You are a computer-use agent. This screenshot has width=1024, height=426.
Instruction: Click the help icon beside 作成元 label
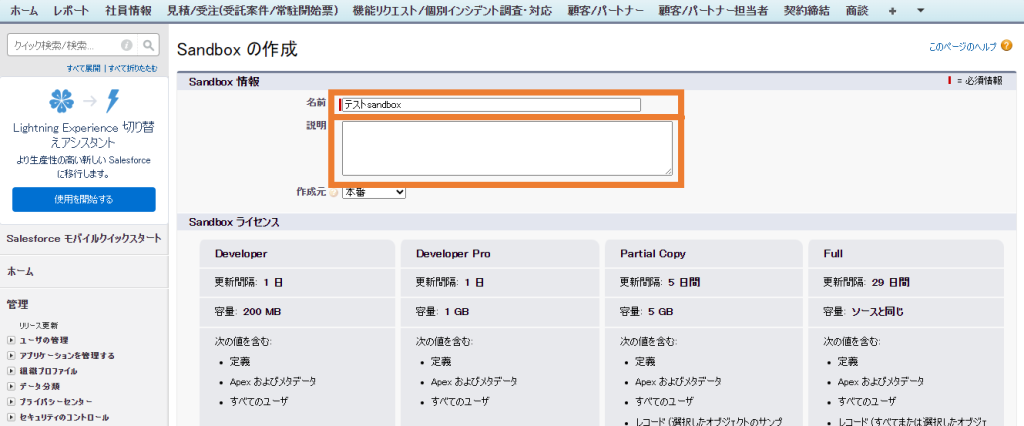click(x=334, y=193)
